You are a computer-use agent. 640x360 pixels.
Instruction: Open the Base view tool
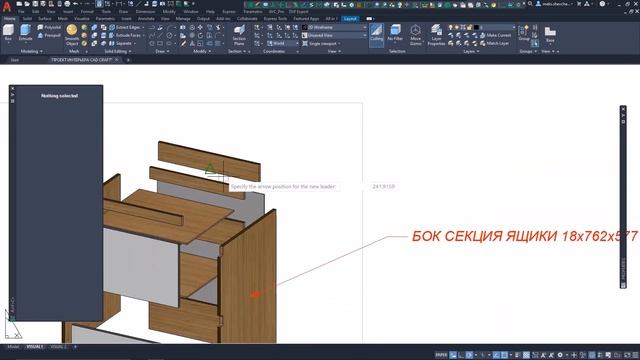tap(550, 34)
